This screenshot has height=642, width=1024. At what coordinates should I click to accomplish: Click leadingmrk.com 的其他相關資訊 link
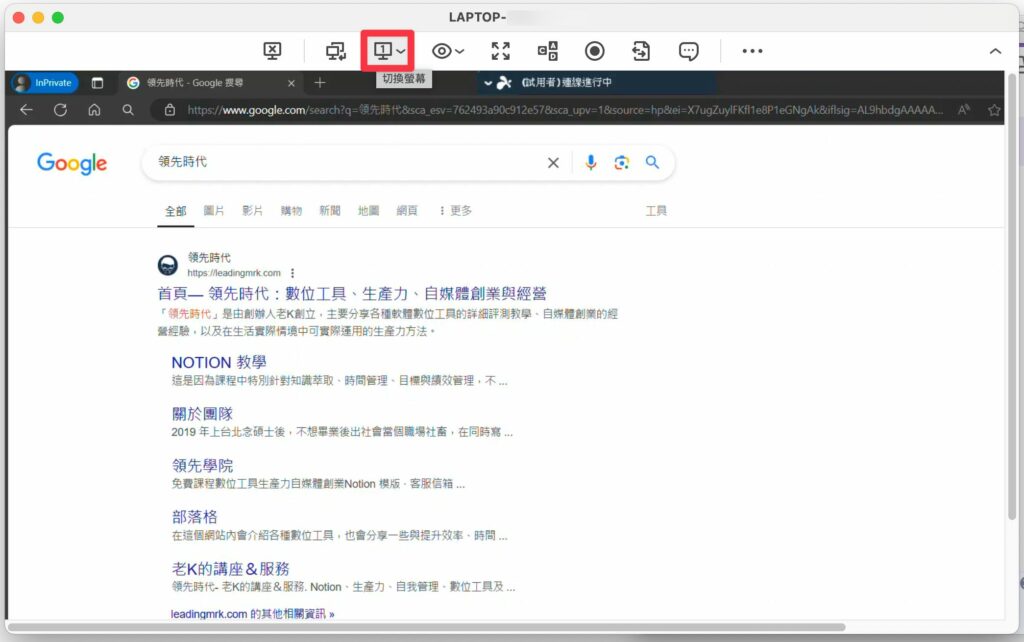tap(252, 614)
